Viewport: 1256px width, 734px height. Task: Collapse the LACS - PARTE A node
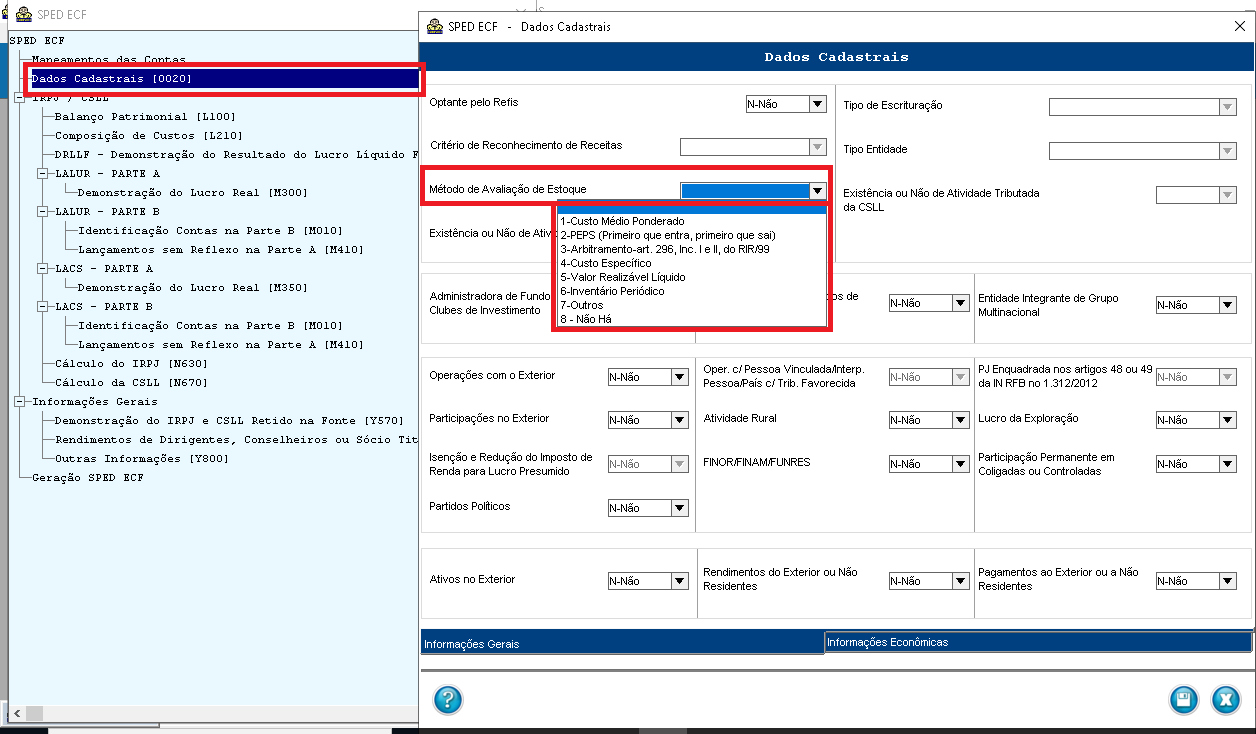coord(43,269)
